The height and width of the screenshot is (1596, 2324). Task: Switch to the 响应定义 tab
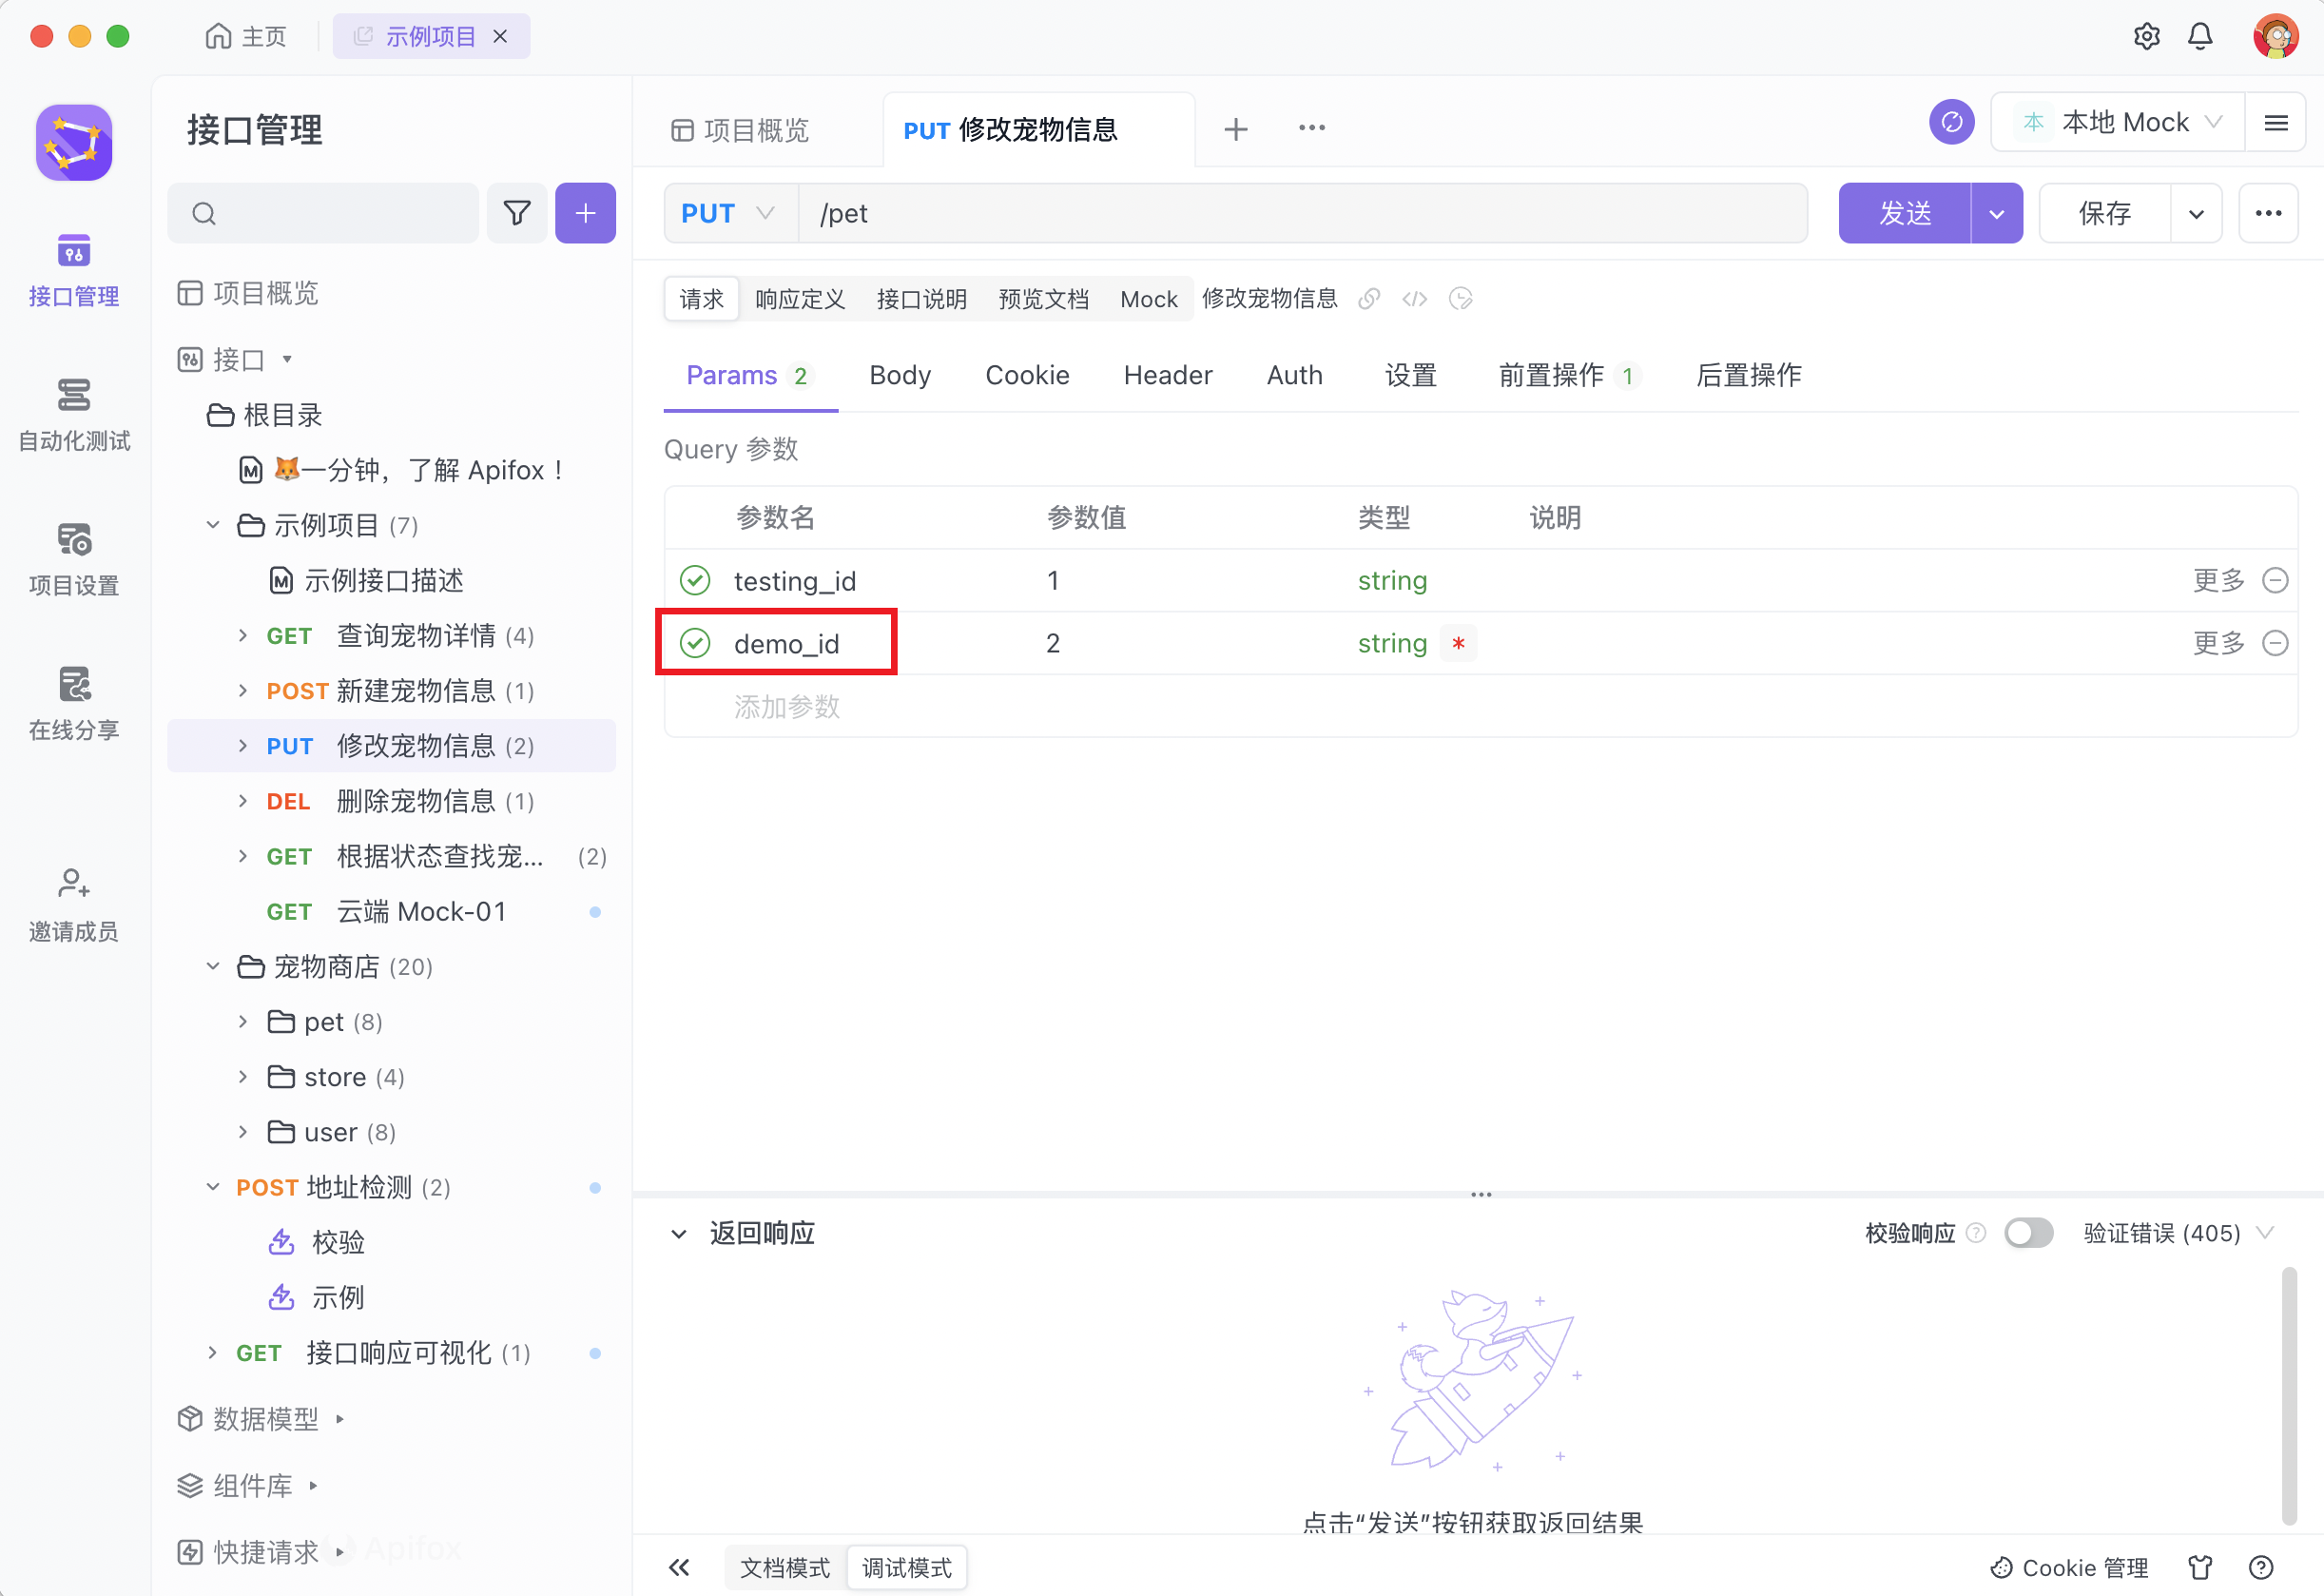tap(799, 299)
